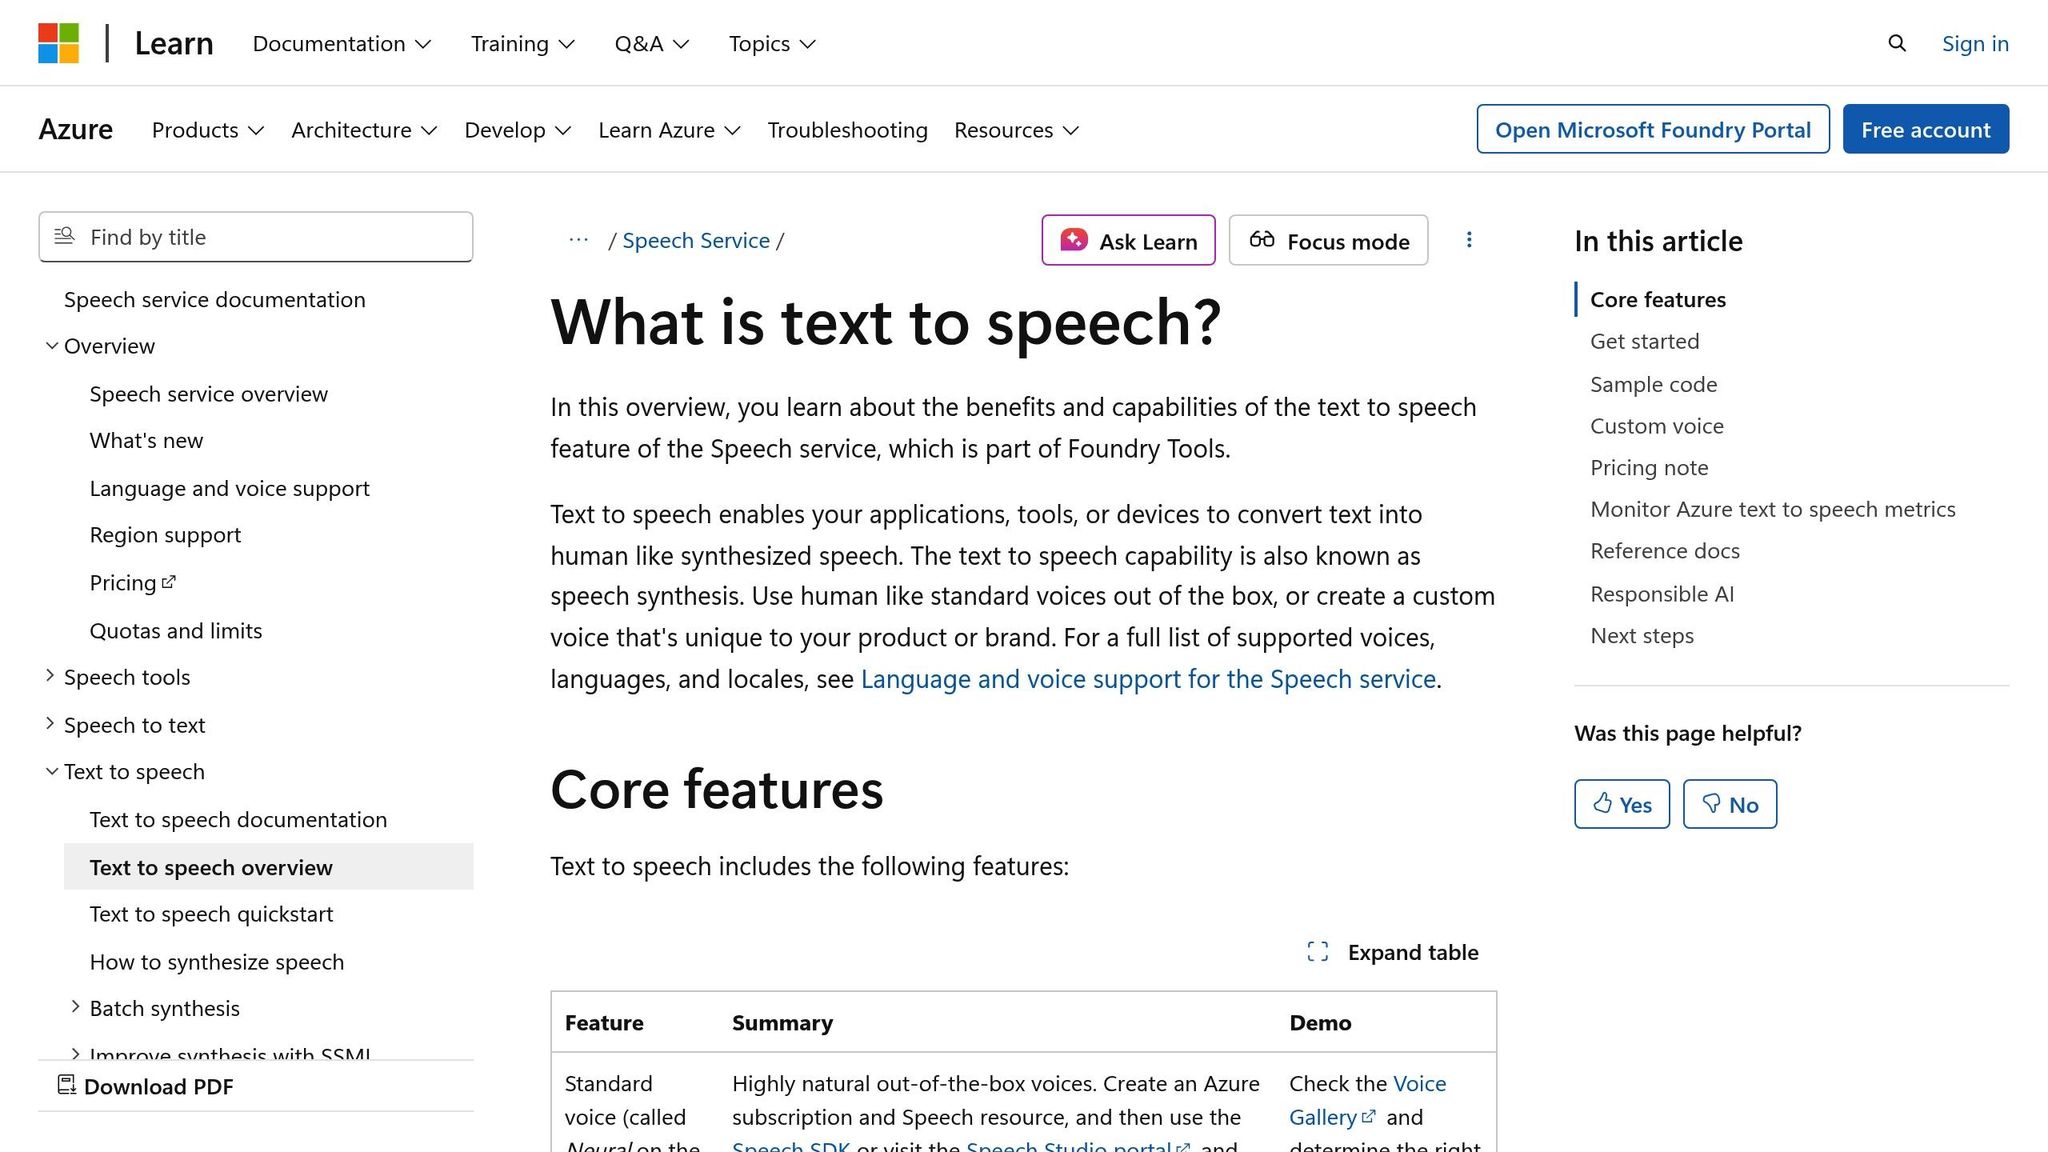This screenshot has height=1152, width=2048.
Task: Open search with the magnifier icon
Action: point(1896,43)
